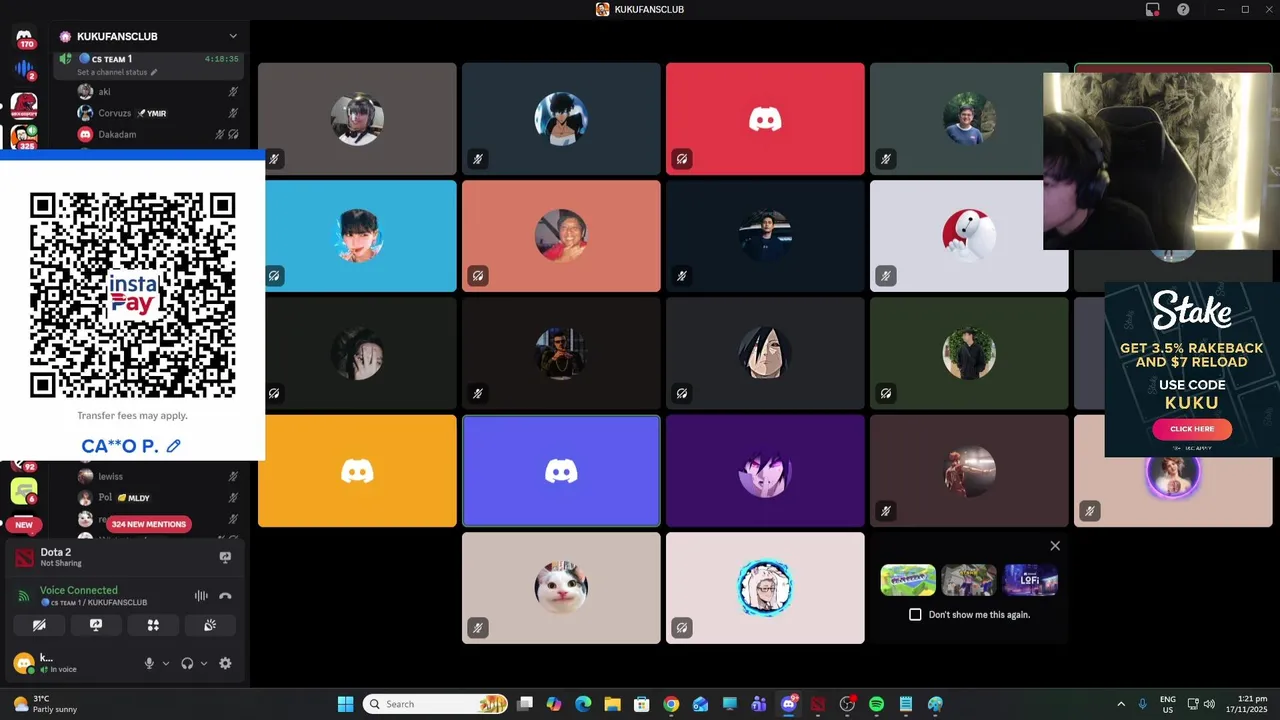Select the orange Discord-logo participant tile
Screen dimensions: 1280x720
pos(357,471)
